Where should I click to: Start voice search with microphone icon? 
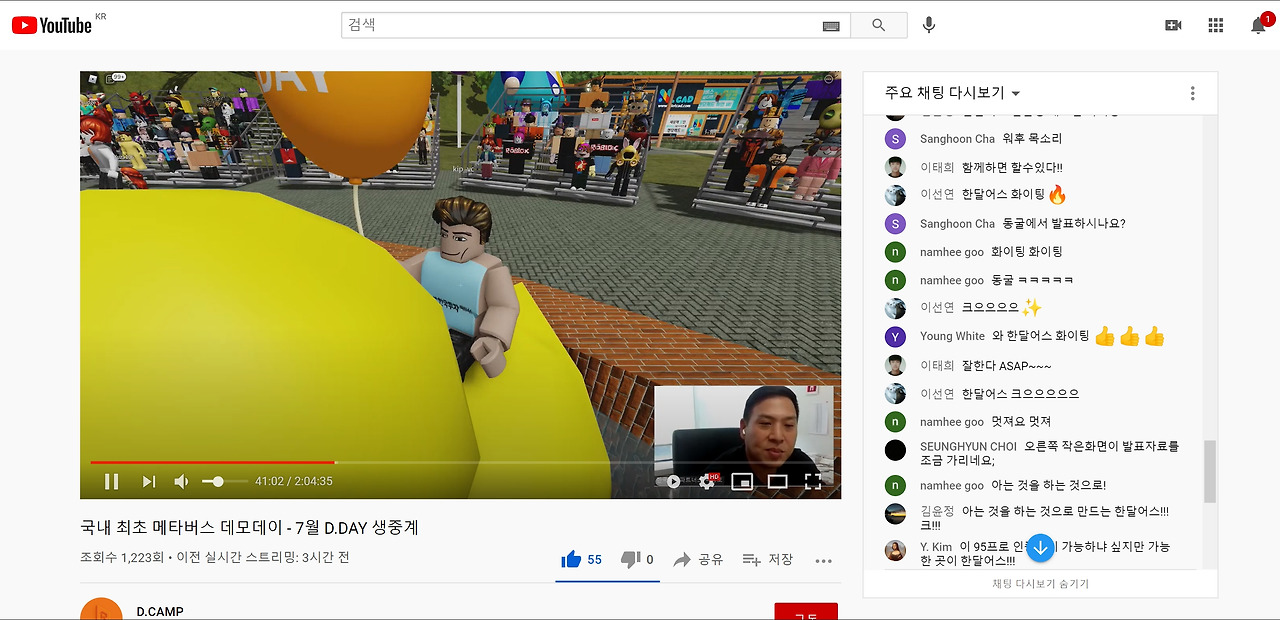(x=929, y=25)
